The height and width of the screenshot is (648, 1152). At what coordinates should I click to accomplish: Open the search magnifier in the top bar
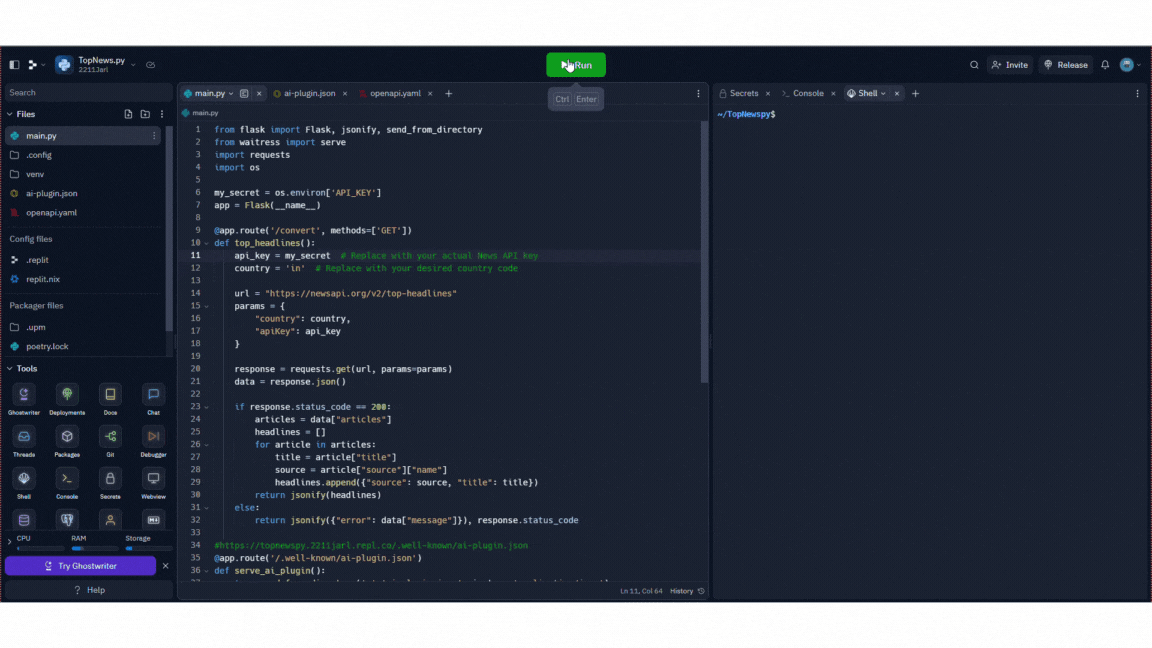click(974, 64)
